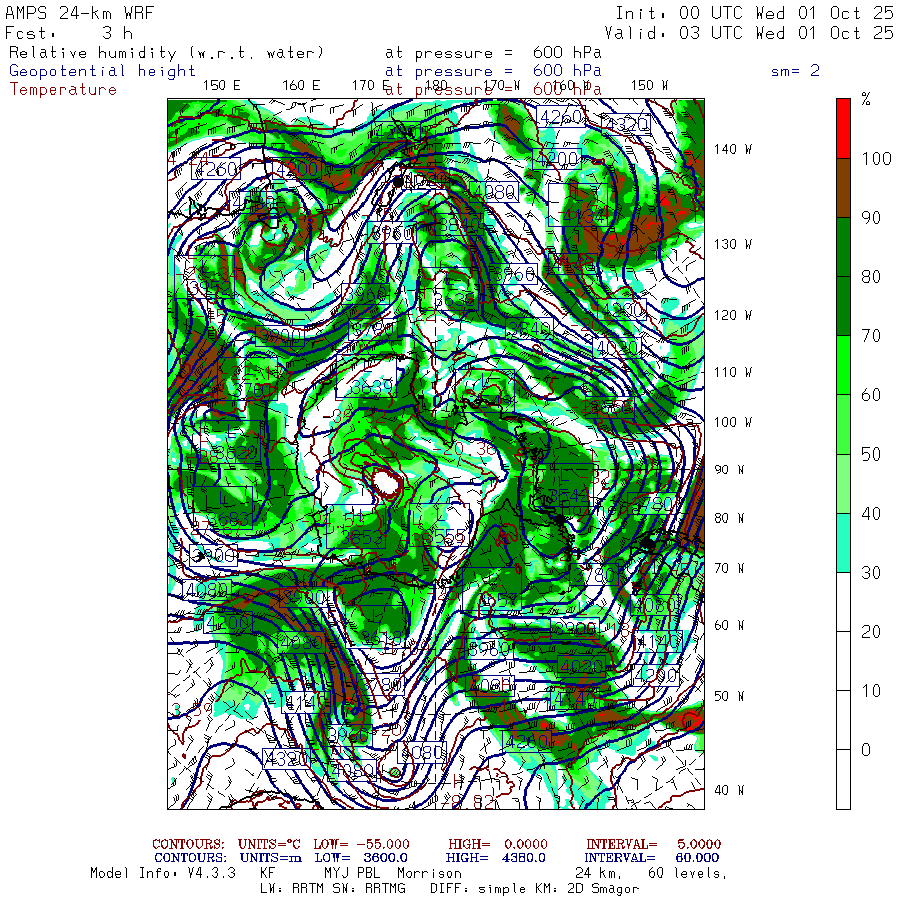
Task: Select the light green 40–50% swatch
Action: [843, 483]
